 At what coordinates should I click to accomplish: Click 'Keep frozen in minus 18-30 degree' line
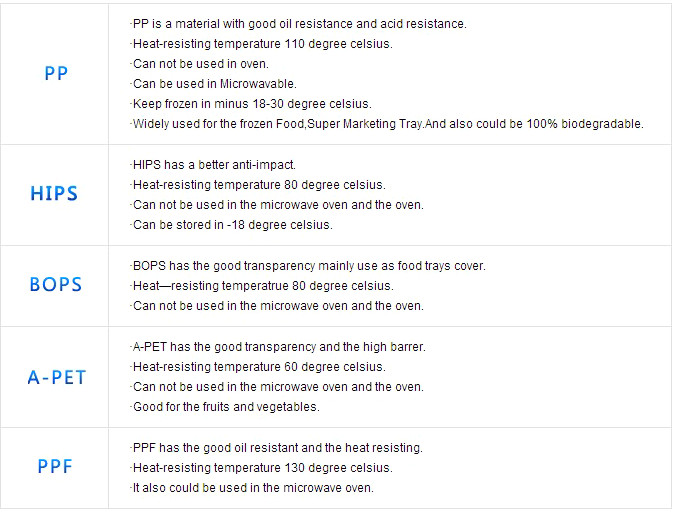[251, 104]
